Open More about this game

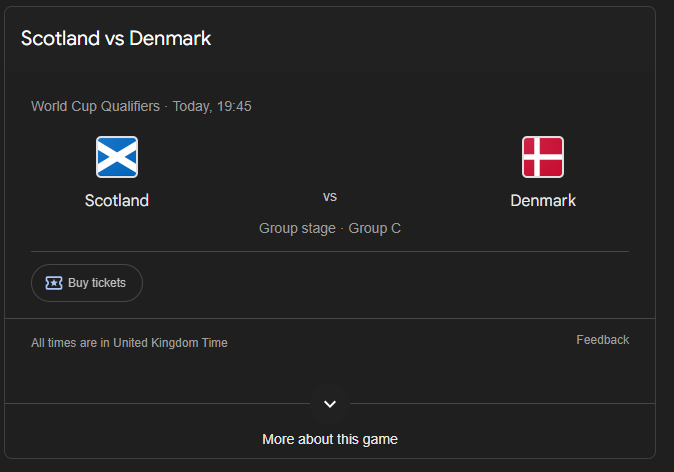(x=330, y=439)
